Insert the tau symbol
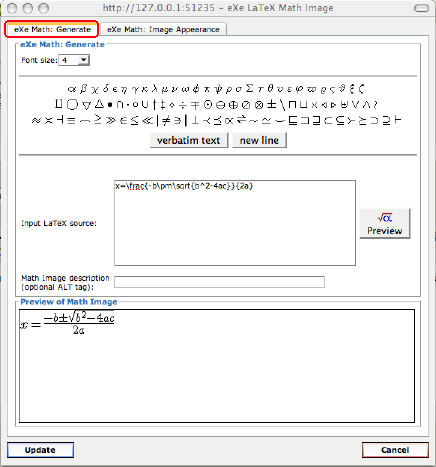 coord(261,89)
